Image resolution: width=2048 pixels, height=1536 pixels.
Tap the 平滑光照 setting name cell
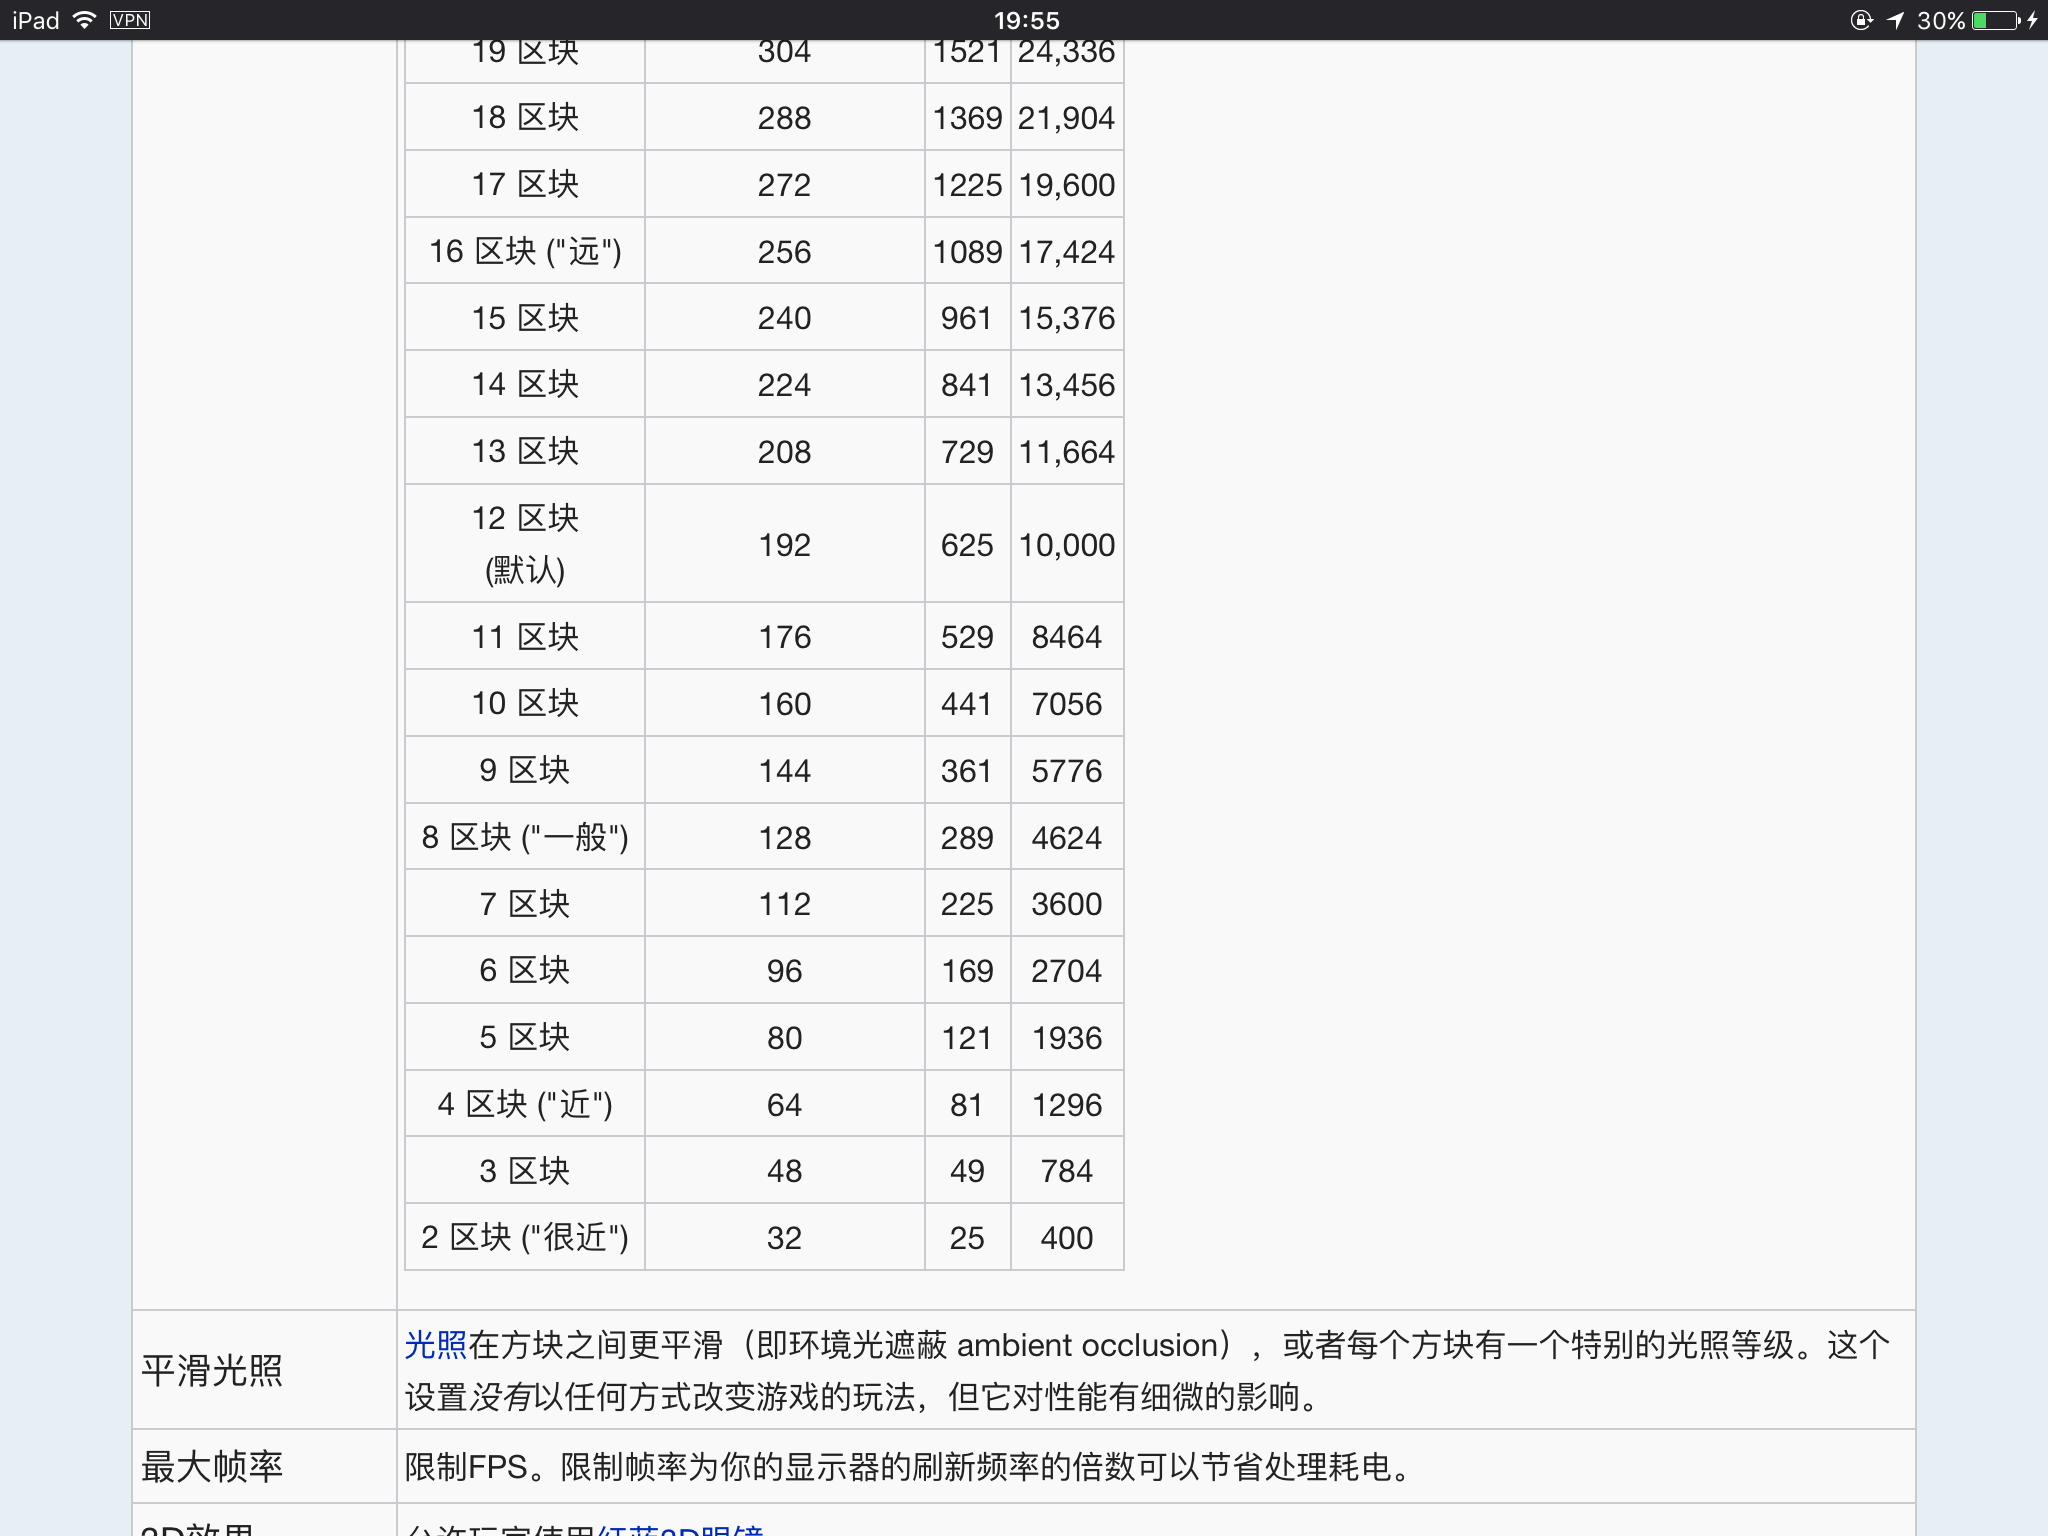(212, 1370)
